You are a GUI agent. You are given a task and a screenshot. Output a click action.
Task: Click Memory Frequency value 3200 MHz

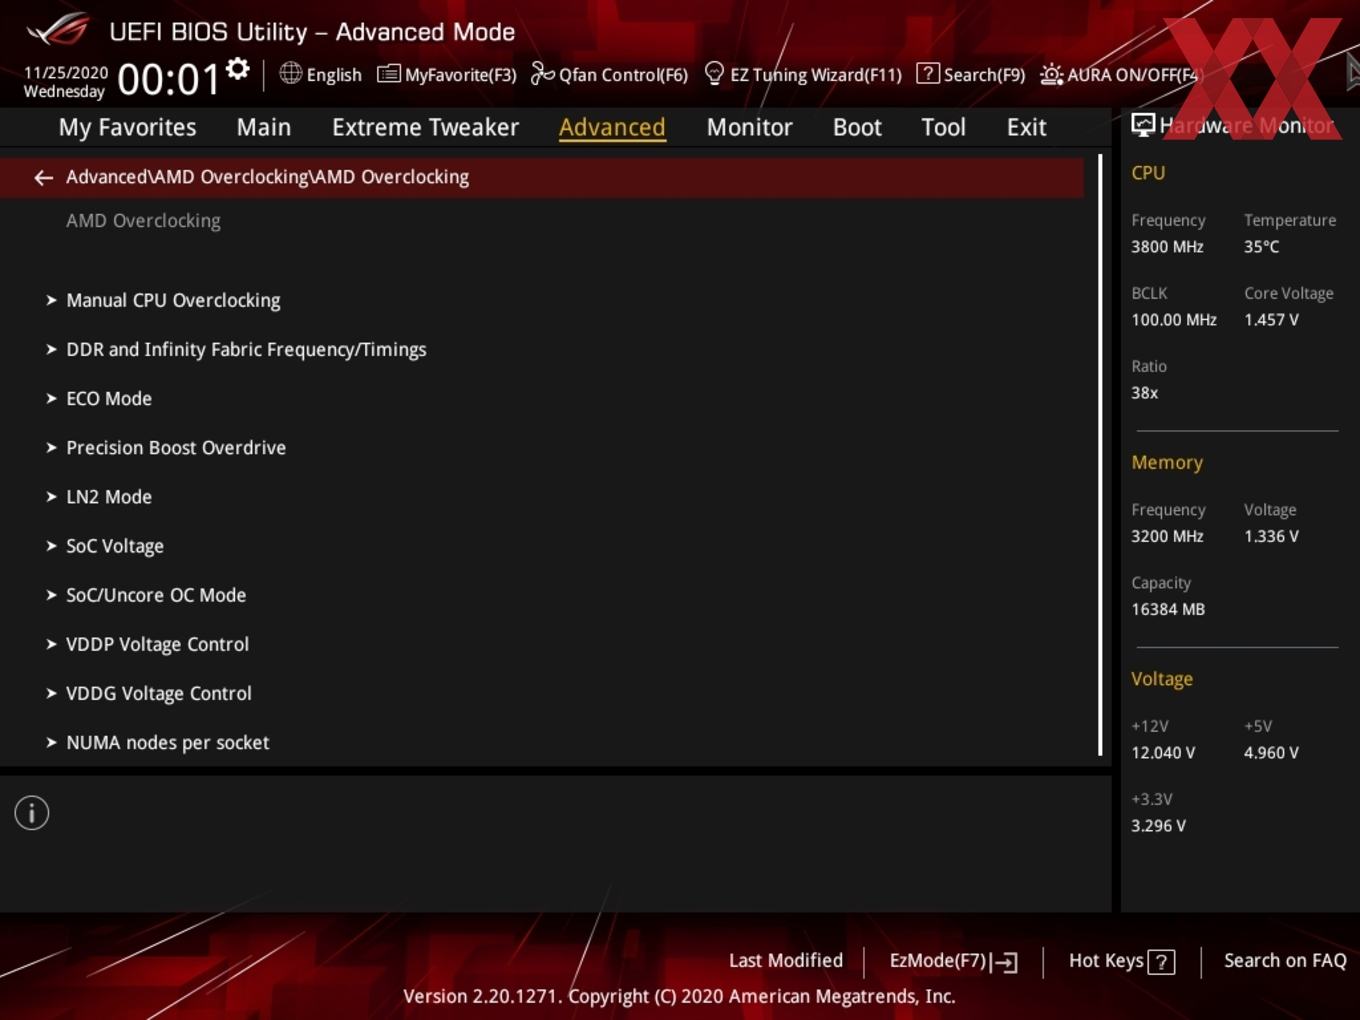tap(1167, 537)
